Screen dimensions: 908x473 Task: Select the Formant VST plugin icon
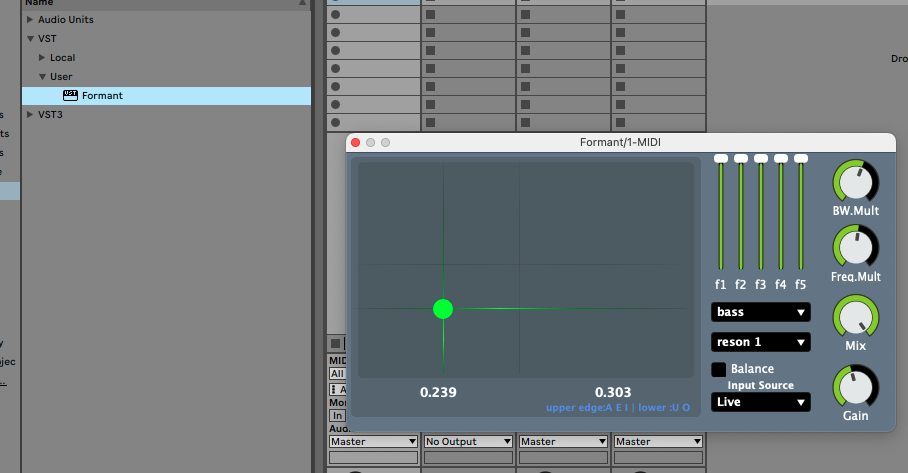click(x=70, y=95)
